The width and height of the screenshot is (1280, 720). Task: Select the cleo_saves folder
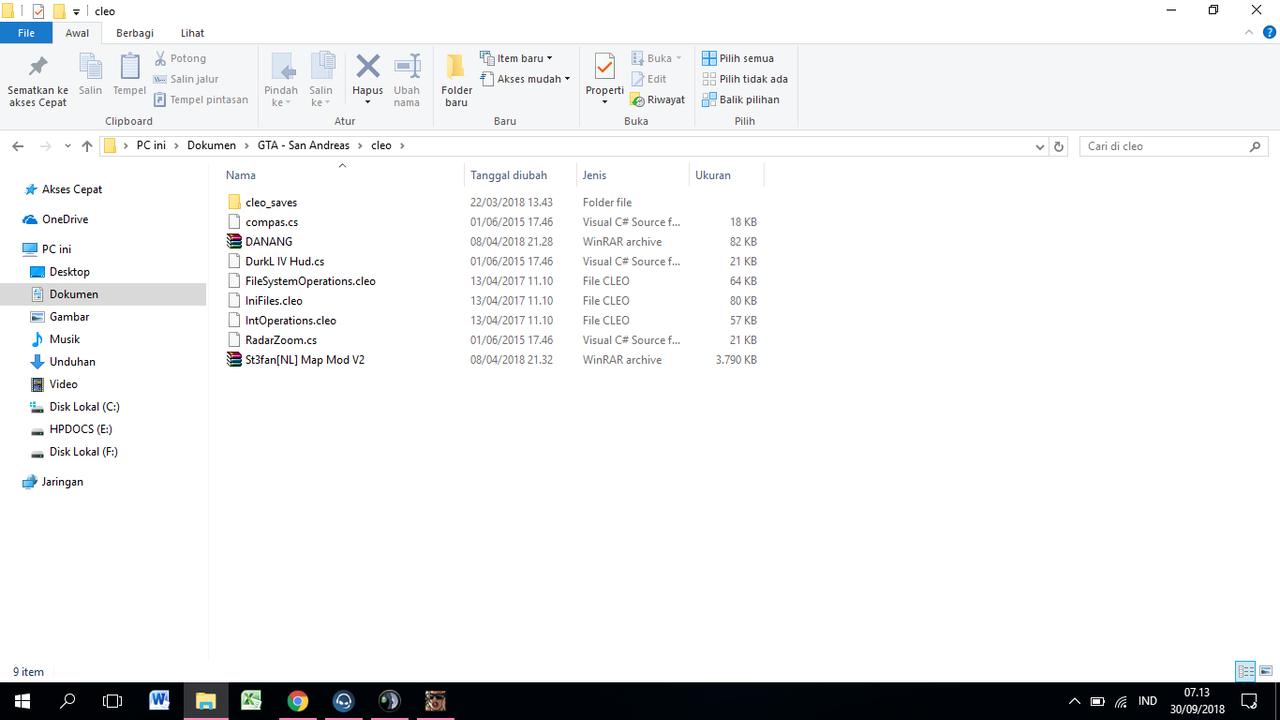(x=271, y=202)
